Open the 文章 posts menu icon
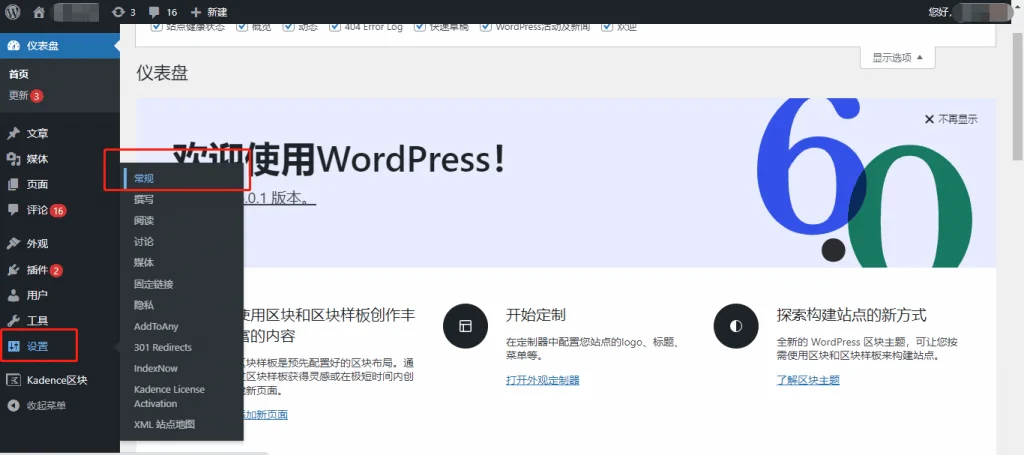 [x=12, y=134]
